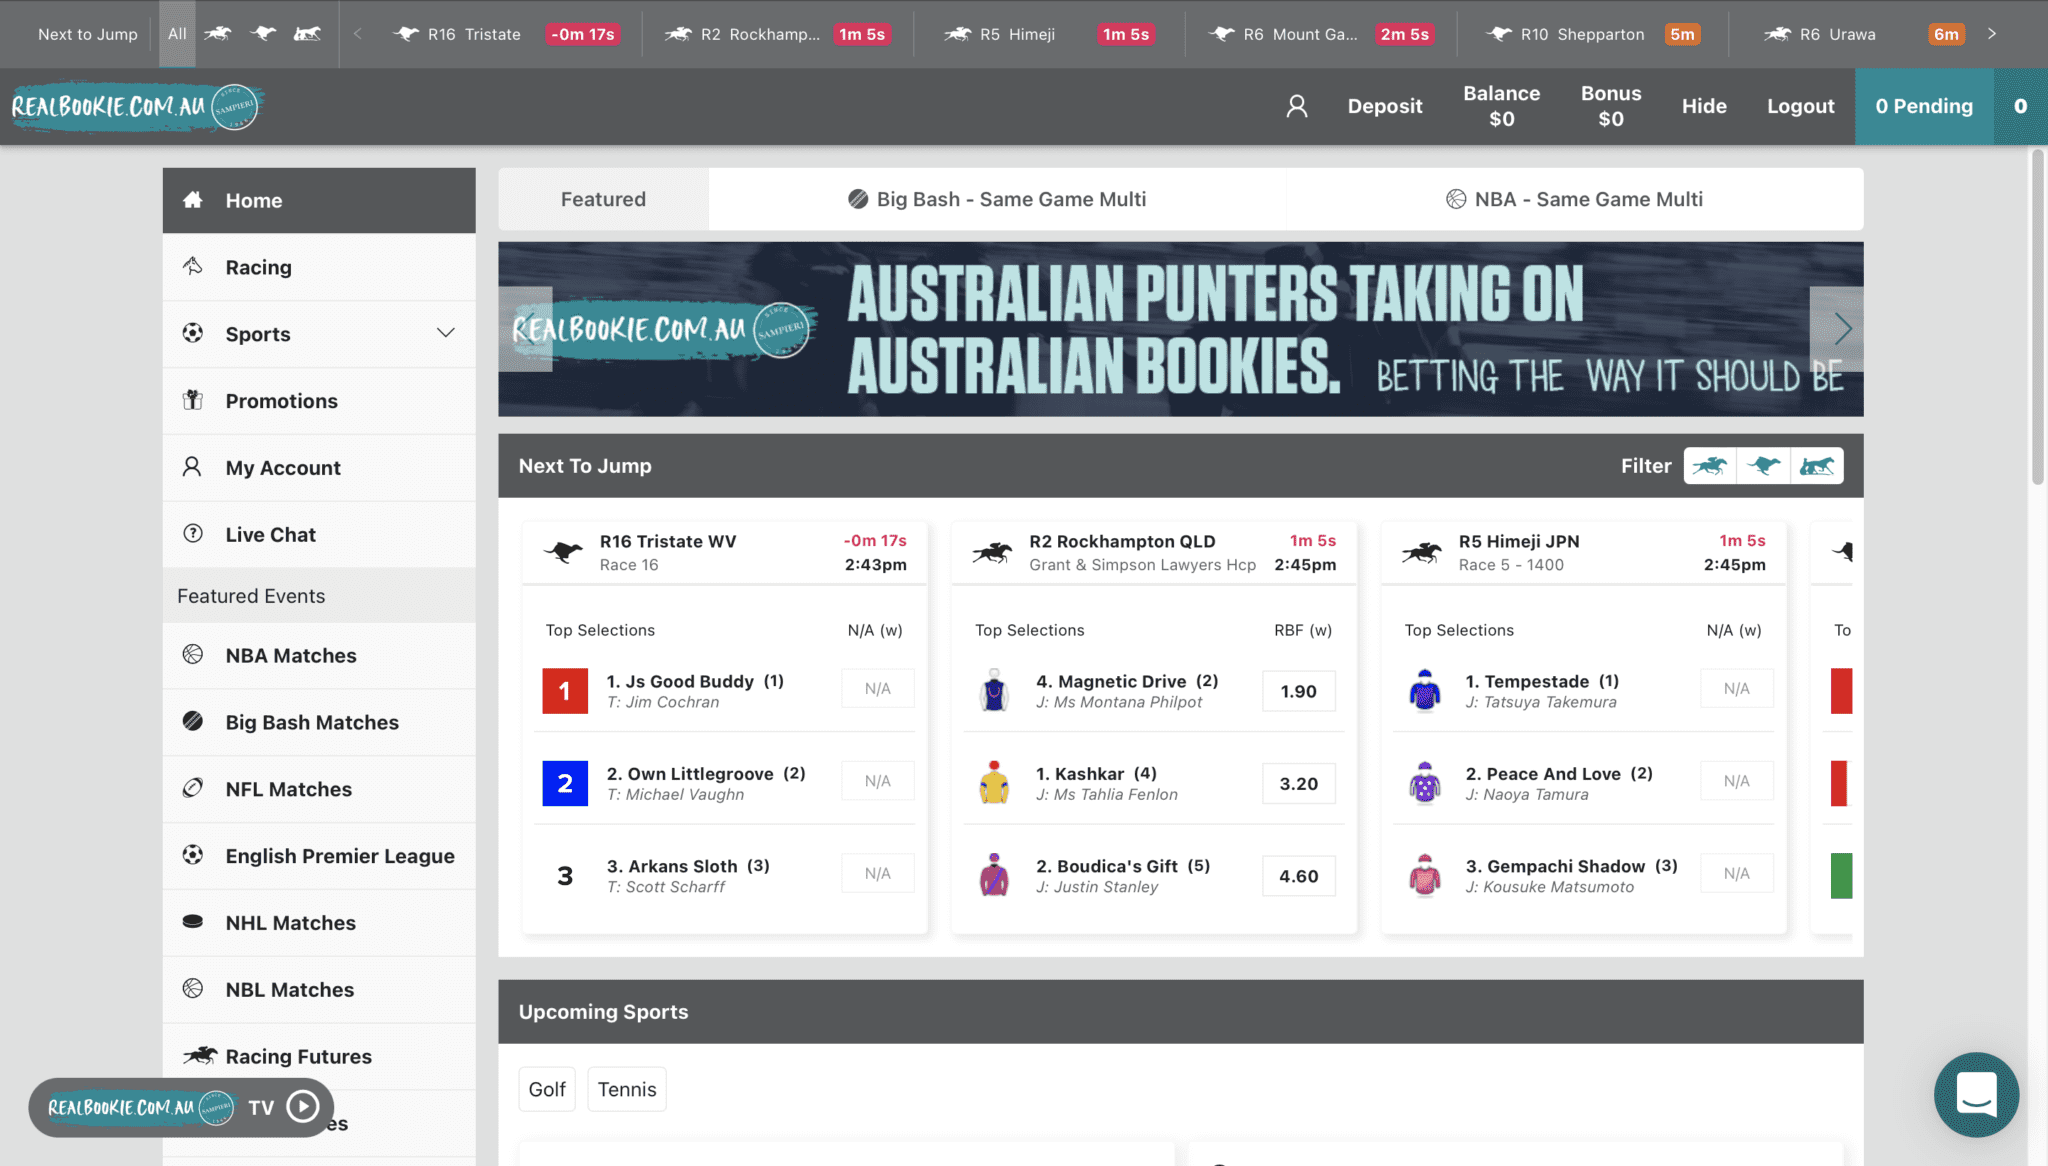This screenshot has height=1166, width=2048.
Task: Click the next races arrow in top bar
Action: pos(1992,34)
